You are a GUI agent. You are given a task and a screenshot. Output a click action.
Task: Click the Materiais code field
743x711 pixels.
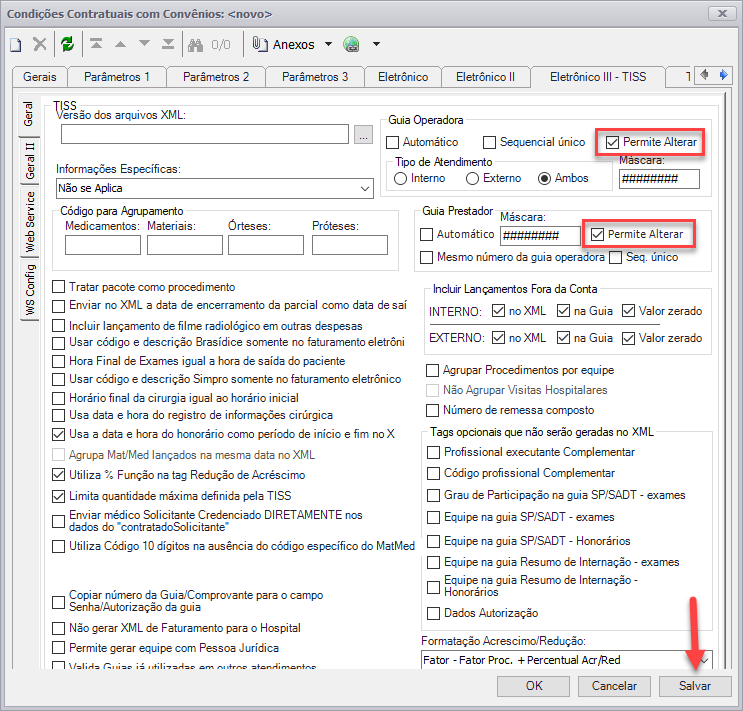click(185, 245)
